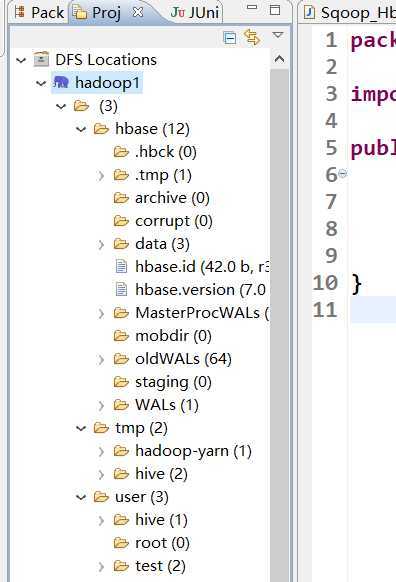Image resolution: width=396 pixels, height=582 pixels.
Task: Expand the hadoop-yarn (1) folder
Action: 101,451
